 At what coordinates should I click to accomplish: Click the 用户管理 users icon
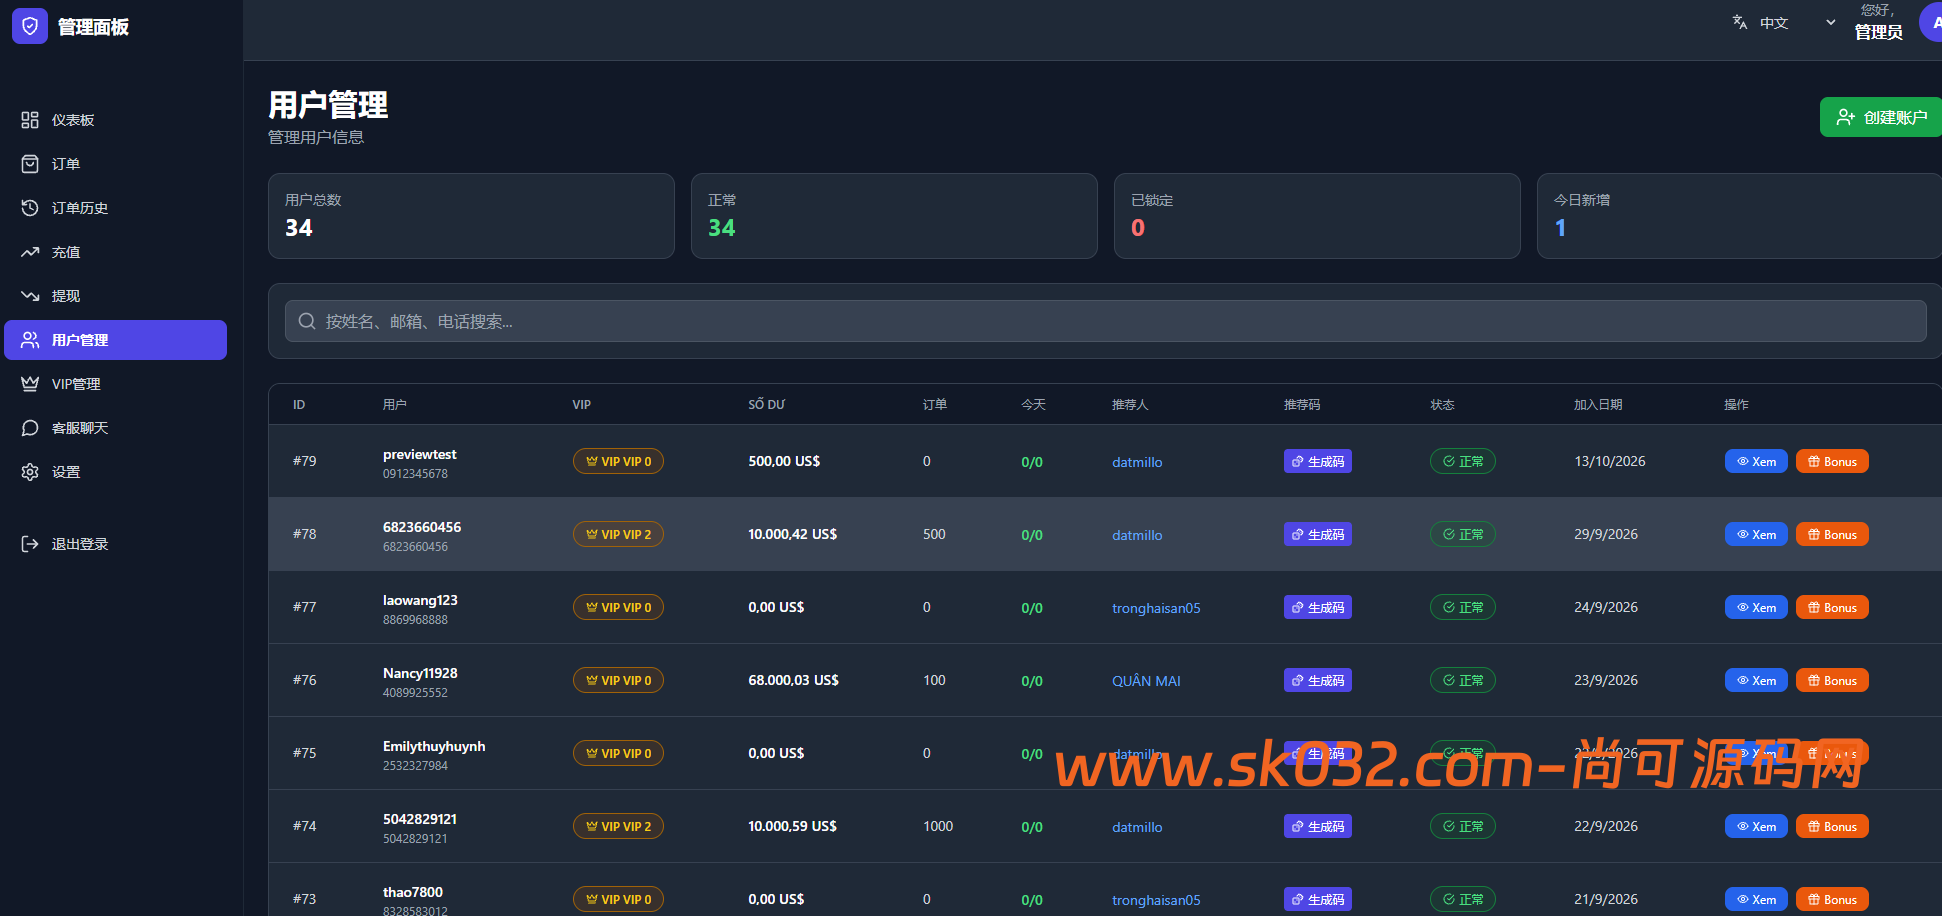click(30, 340)
